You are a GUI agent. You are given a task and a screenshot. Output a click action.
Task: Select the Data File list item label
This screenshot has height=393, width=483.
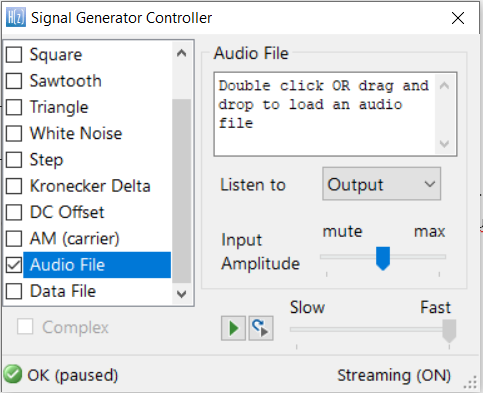pos(63,291)
